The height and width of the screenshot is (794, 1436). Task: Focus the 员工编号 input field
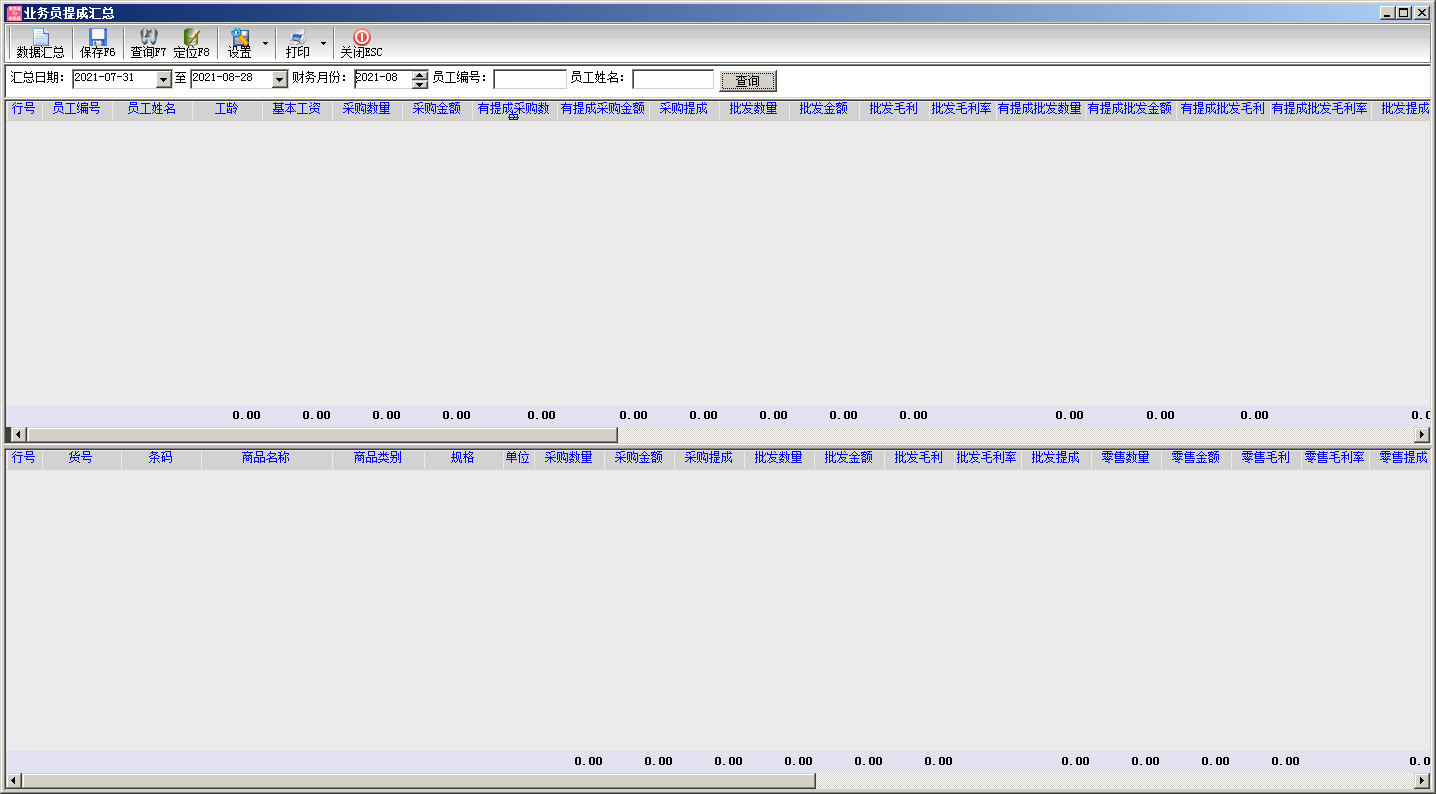point(529,79)
